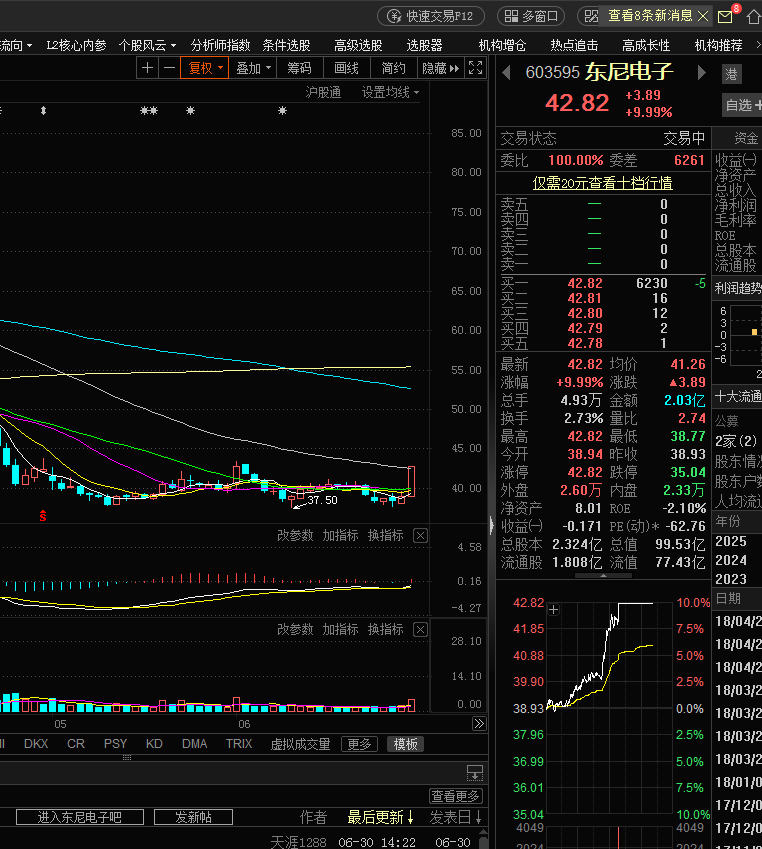Close the MACD indicator panel
The width and height of the screenshot is (762, 849).
tap(420, 535)
